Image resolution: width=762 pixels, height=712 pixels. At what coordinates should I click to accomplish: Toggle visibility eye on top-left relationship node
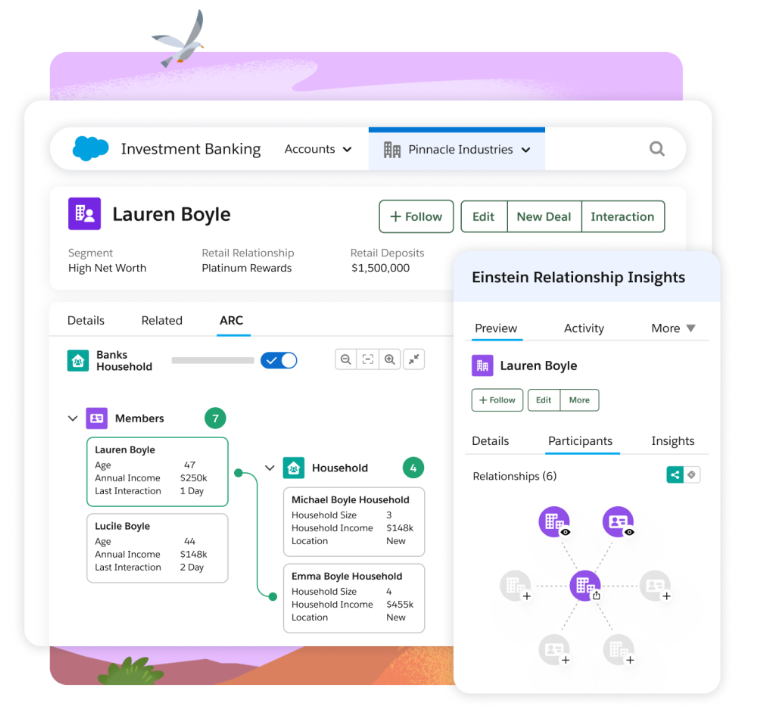[566, 533]
